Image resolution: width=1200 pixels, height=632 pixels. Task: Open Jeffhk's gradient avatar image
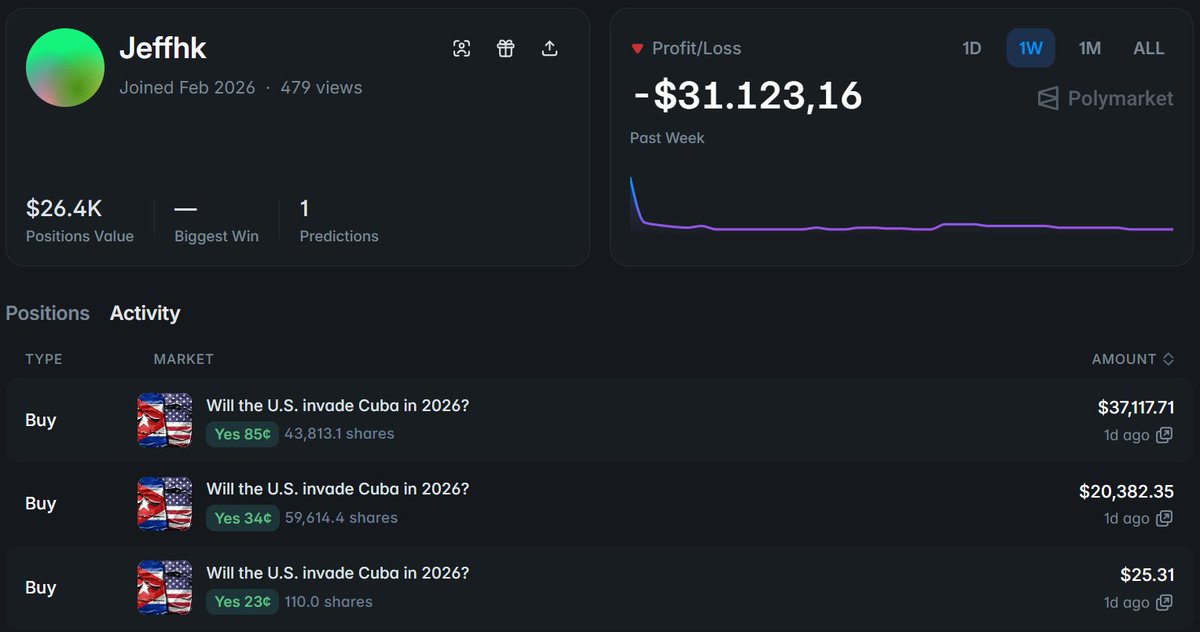65,67
